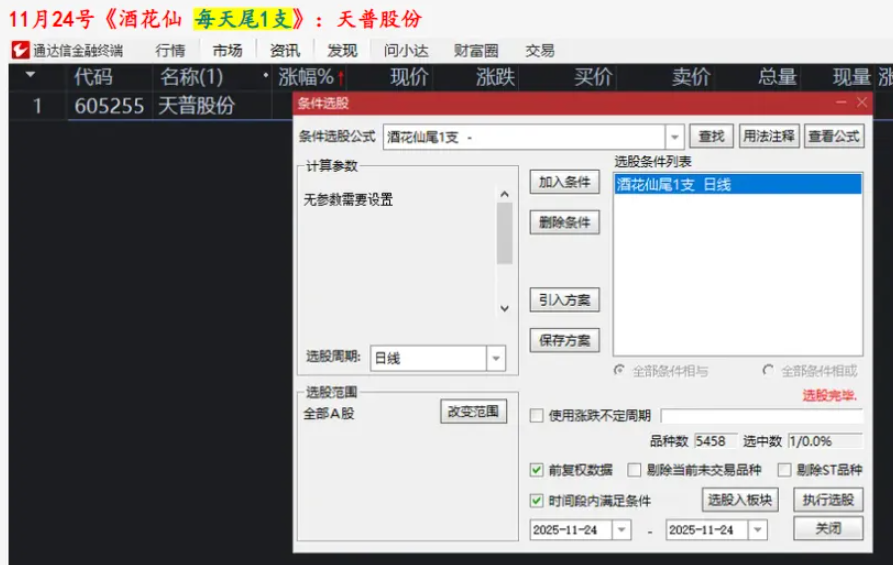Open the 行情 menu
This screenshot has width=893, height=565.
tap(170, 50)
